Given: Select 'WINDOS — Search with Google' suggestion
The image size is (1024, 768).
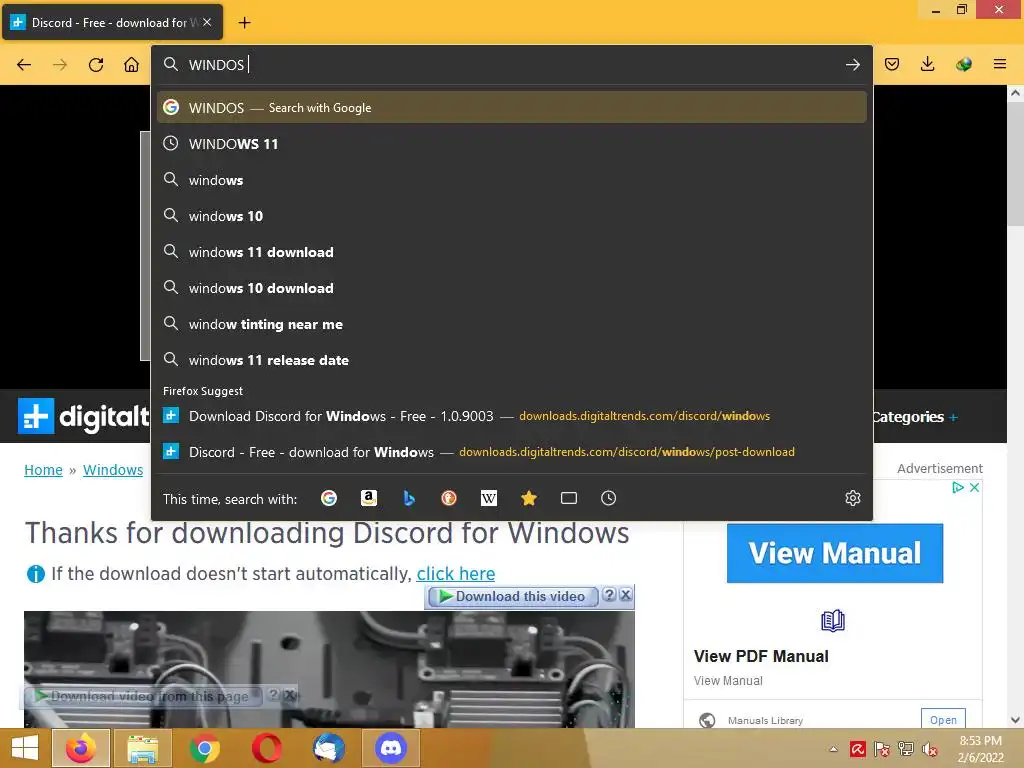Looking at the screenshot, I should [x=511, y=107].
